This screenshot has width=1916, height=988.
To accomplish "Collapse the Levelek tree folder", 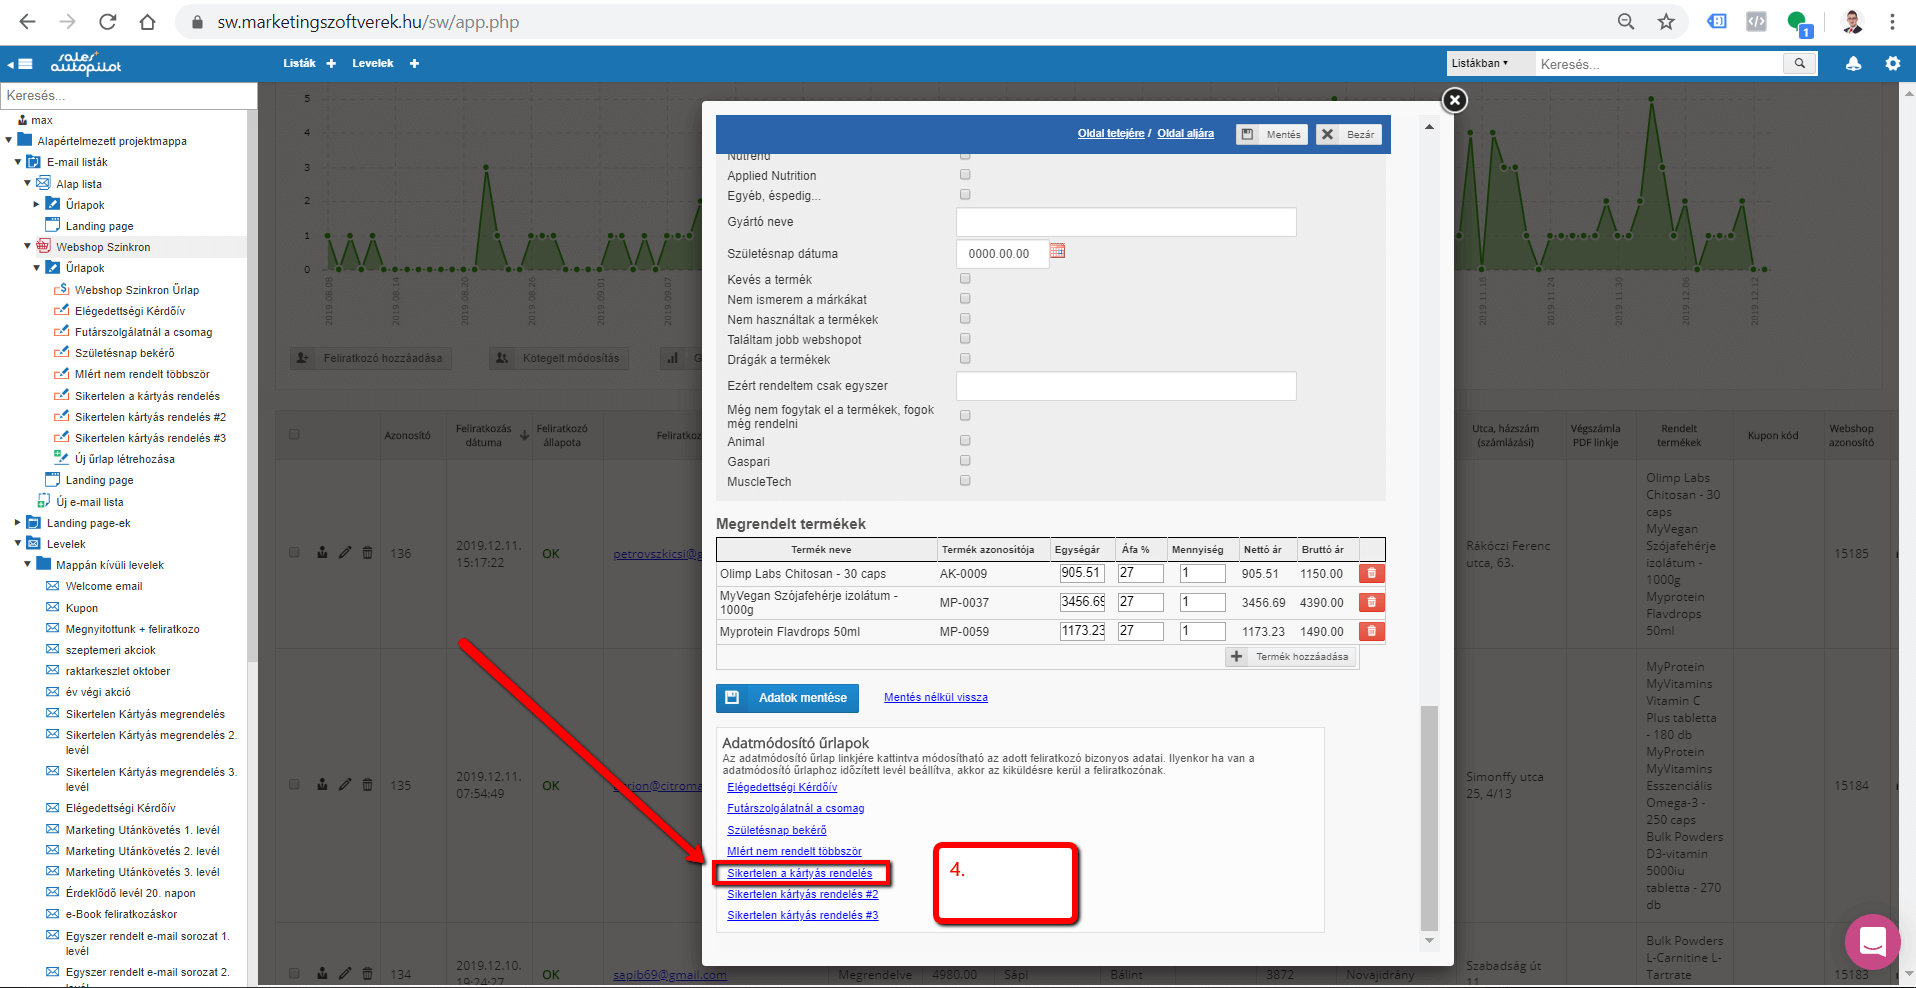I will coord(18,543).
